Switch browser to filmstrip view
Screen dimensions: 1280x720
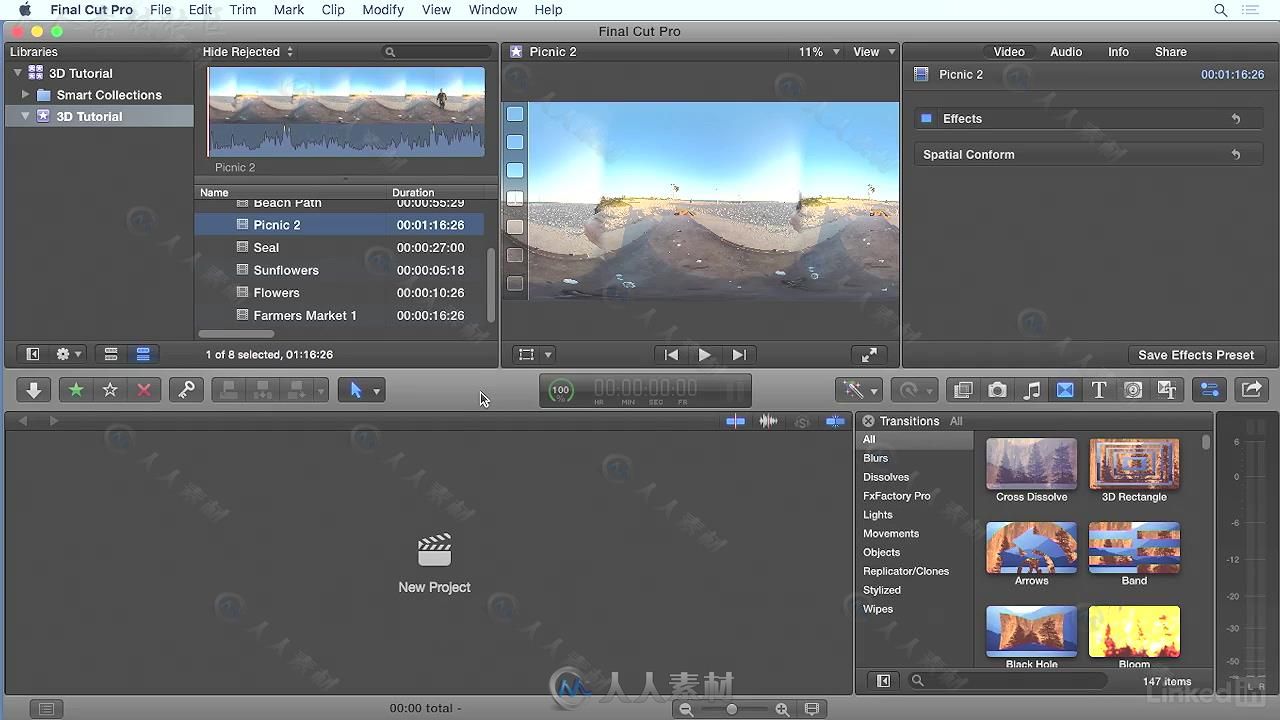(x=111, y=354)
